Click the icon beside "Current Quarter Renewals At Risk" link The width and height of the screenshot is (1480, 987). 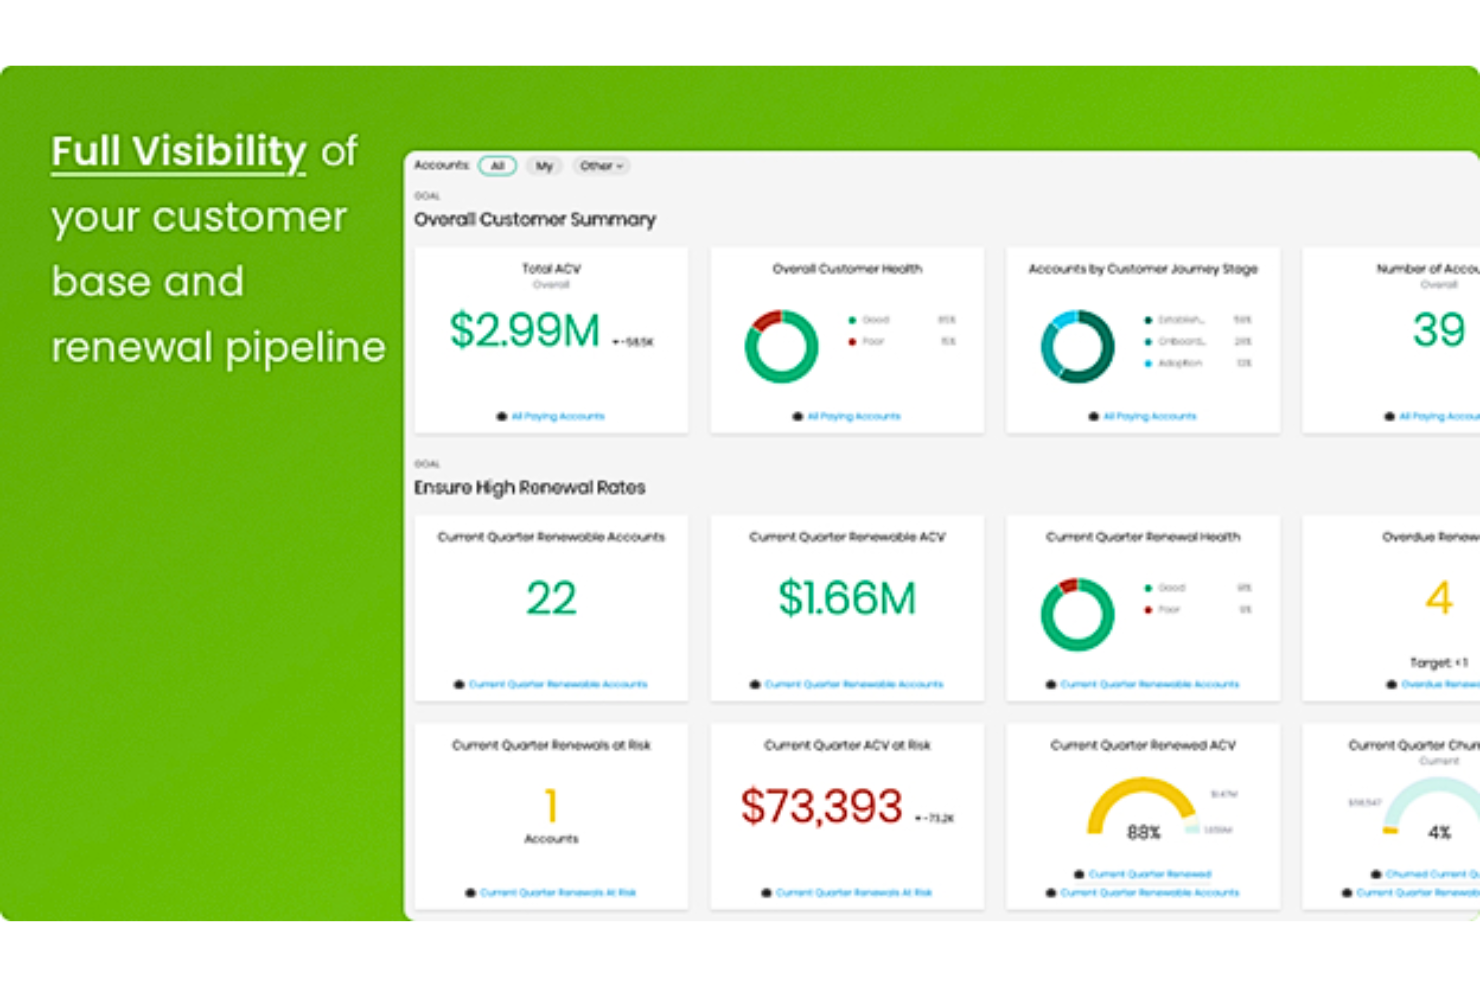(471, 892)
